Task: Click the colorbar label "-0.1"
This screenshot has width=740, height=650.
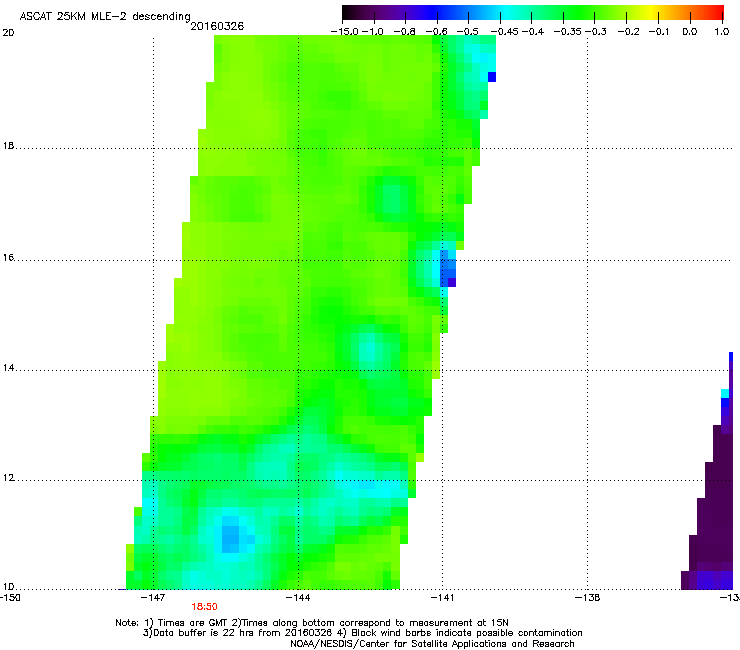Action: tap(659, 32)
